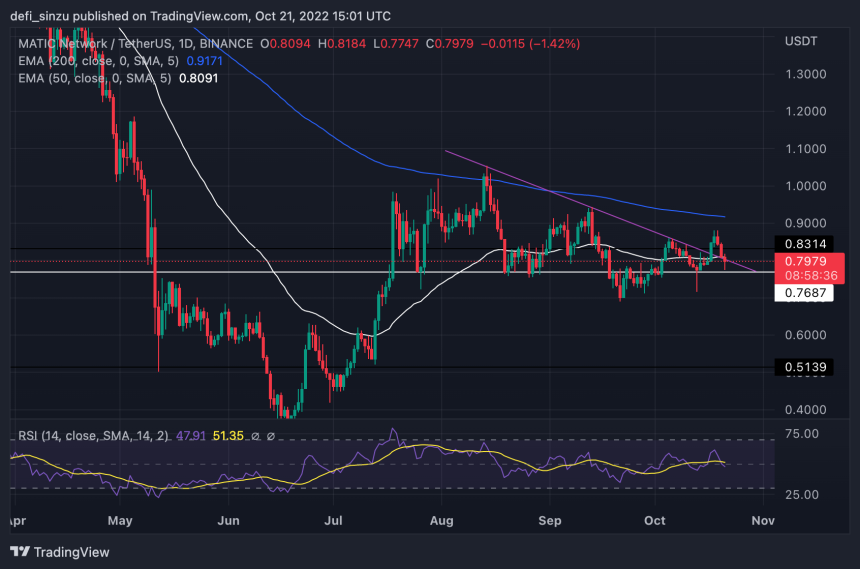
Task: Click the 25.00 RSI axis level
Action: click(802, 495)
